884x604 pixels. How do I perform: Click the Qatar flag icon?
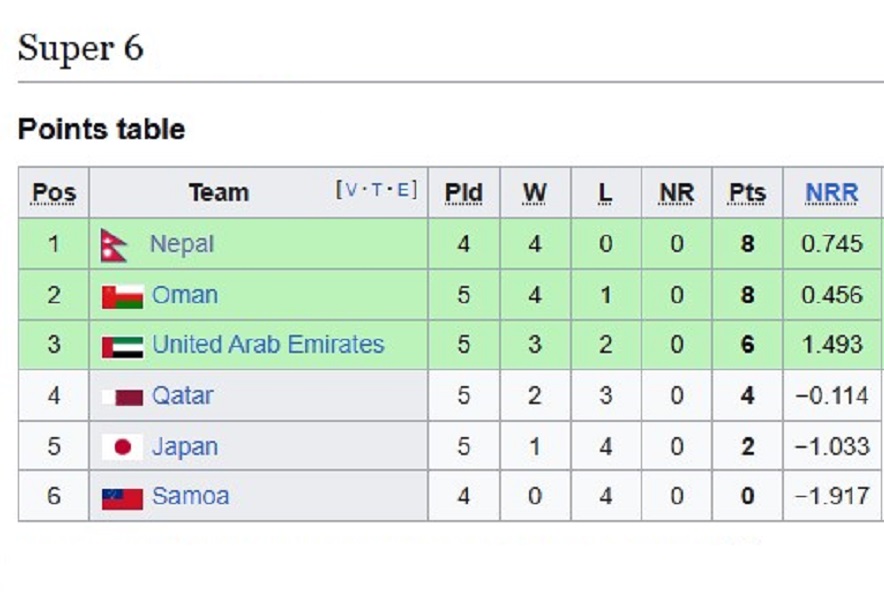tap(122, 397)
